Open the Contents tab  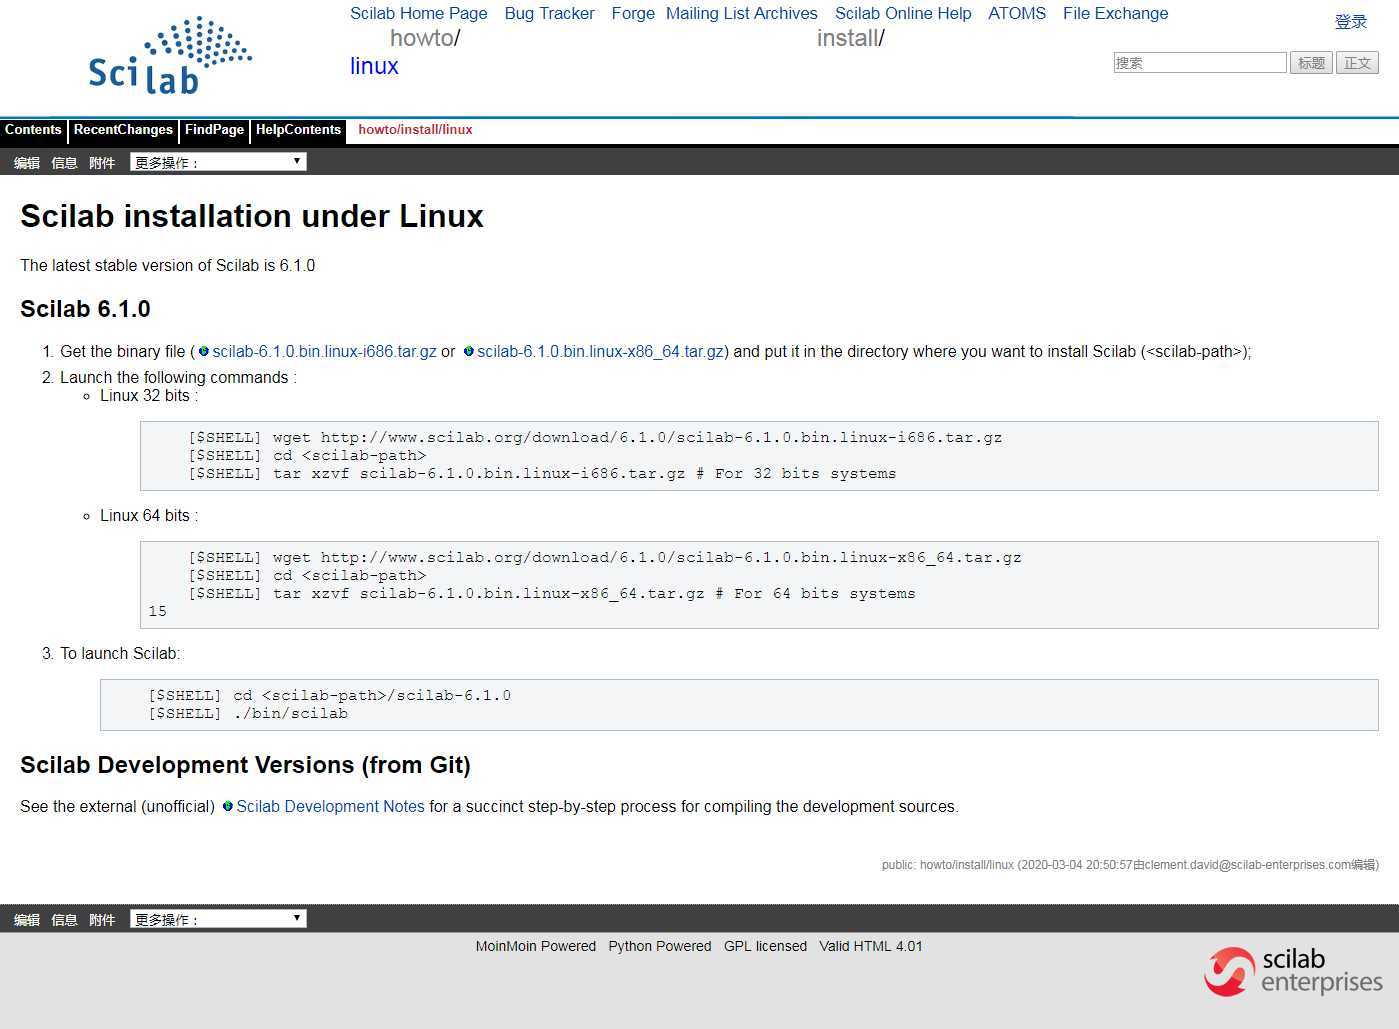[33, 130]
